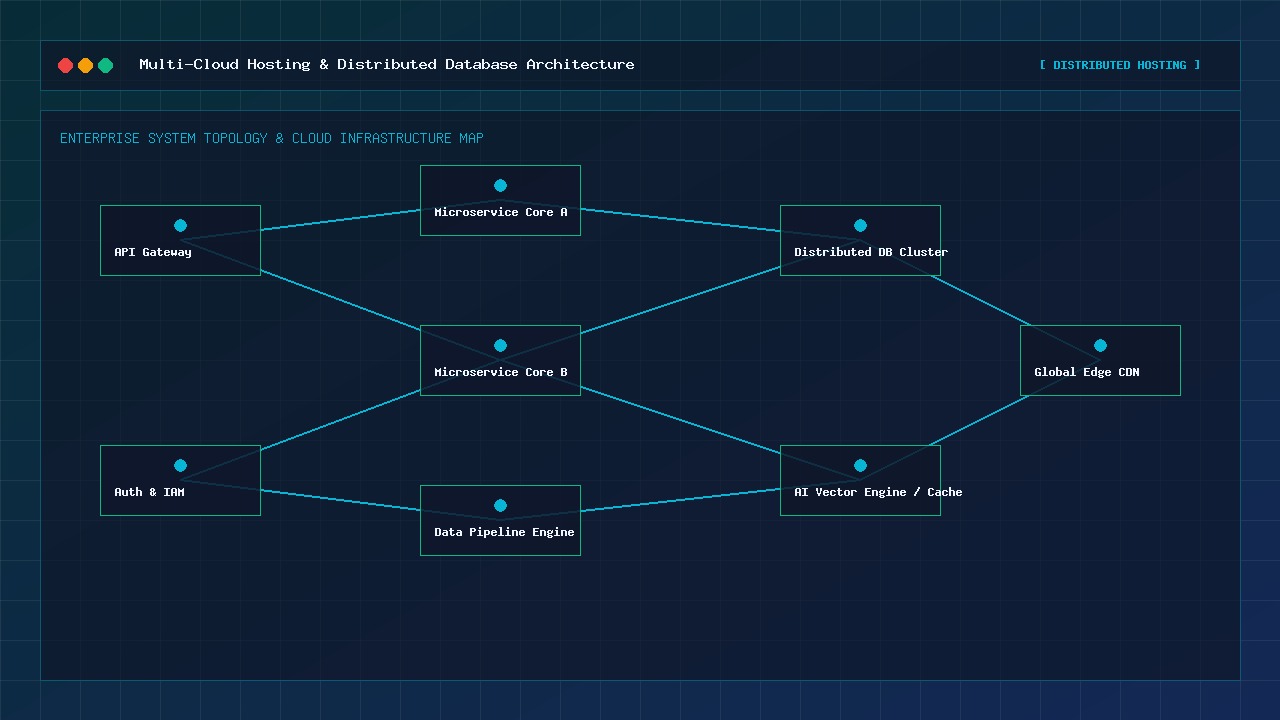Viewport: 1280px width, 720px height.
Task: Select the Global Edge CDN node
Action: pos(1100,360)
